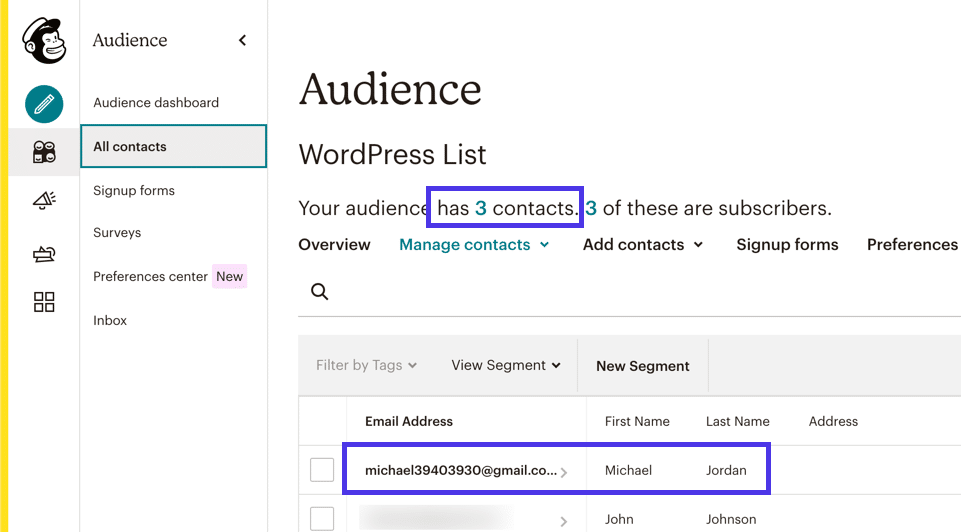This screenshot has width=961, height=532.
Task: Expand the Manage contacts dropdown
Action: click(x=474, y=245)
